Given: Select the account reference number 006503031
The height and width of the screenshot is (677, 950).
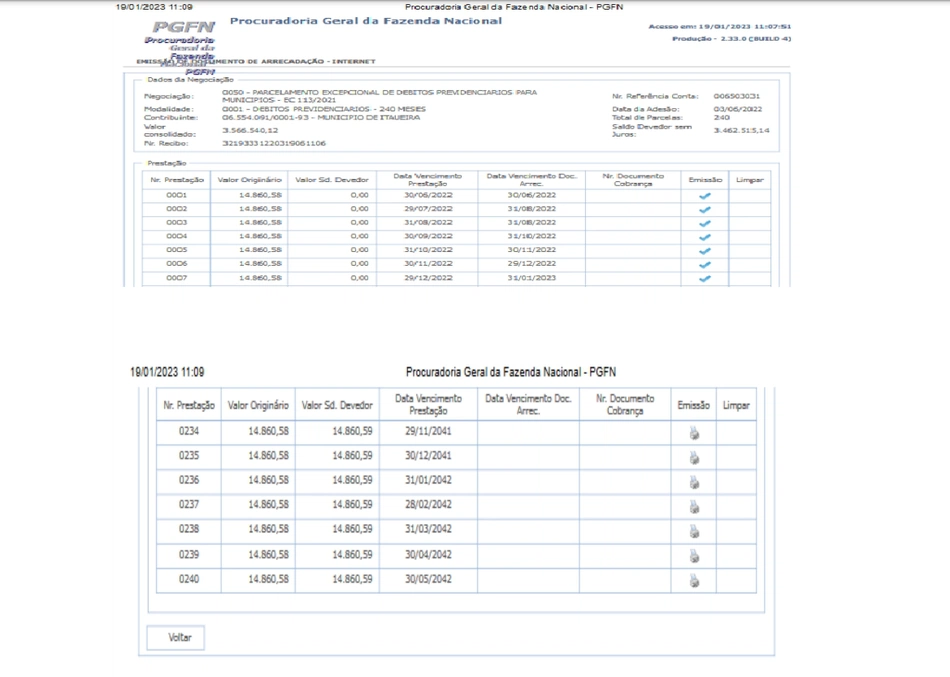Looking at the screenshot, I should click(x=736, y=96).
